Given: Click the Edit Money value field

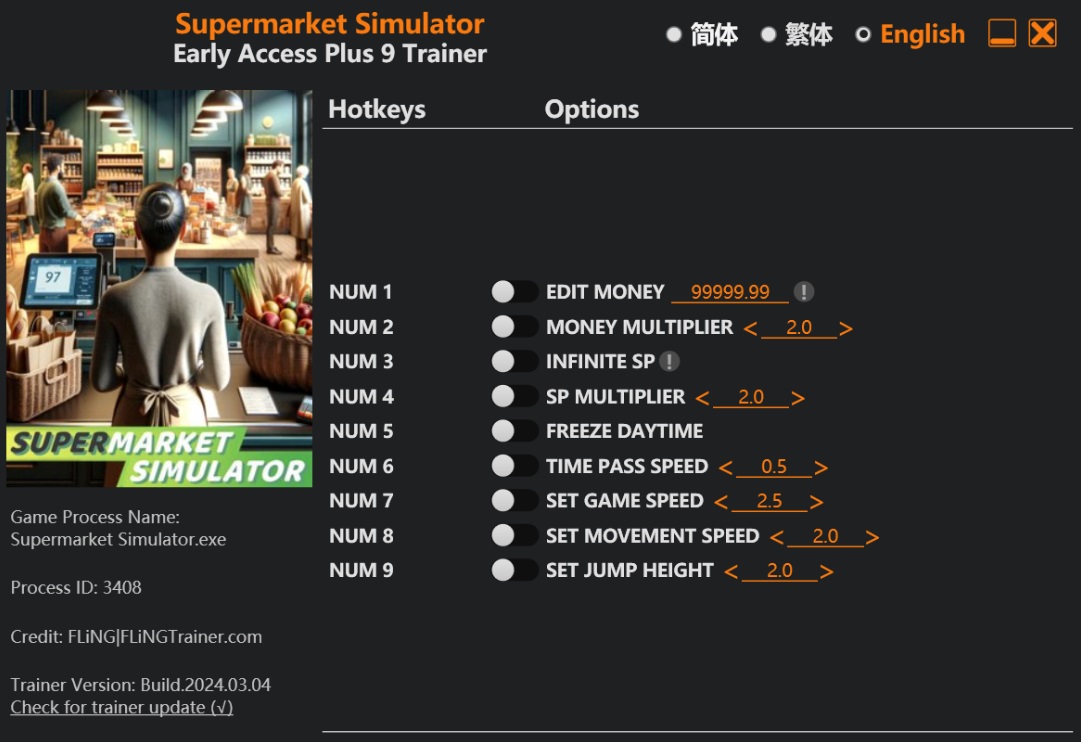Looking at the screenshot, I should (730, 292).
